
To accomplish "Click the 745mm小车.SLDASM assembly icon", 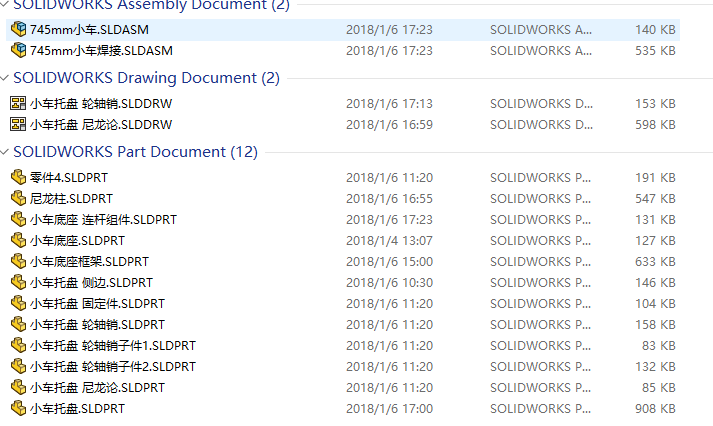I will tap(18, 29).
